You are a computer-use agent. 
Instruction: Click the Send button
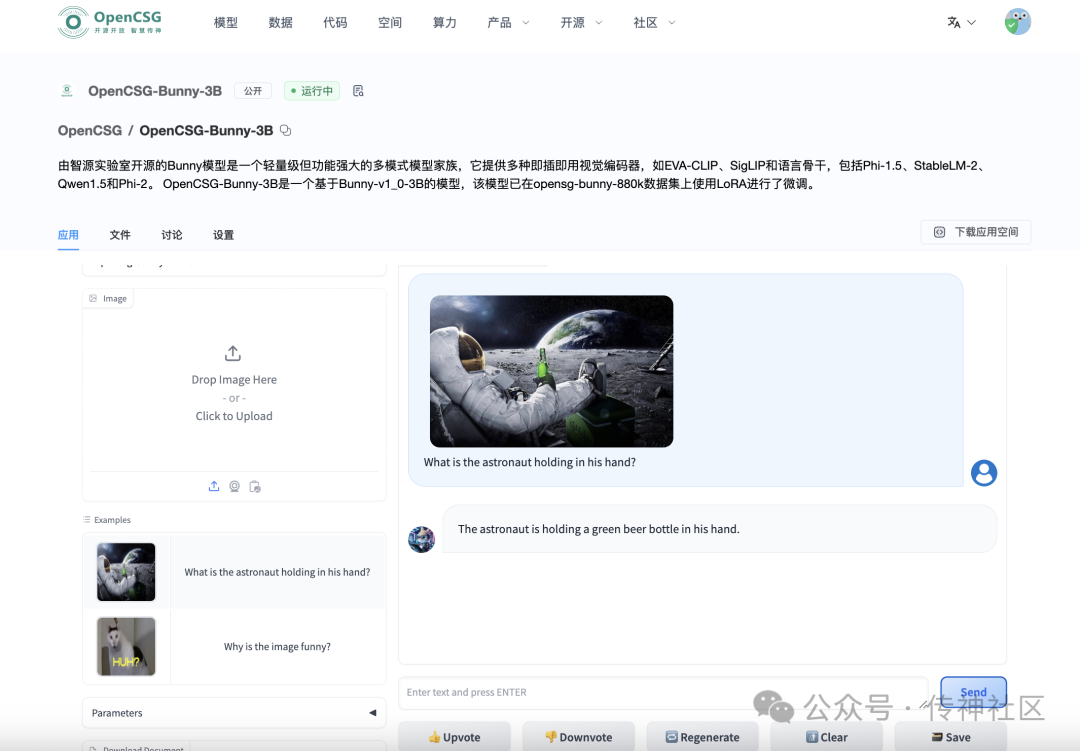point(973,692)
